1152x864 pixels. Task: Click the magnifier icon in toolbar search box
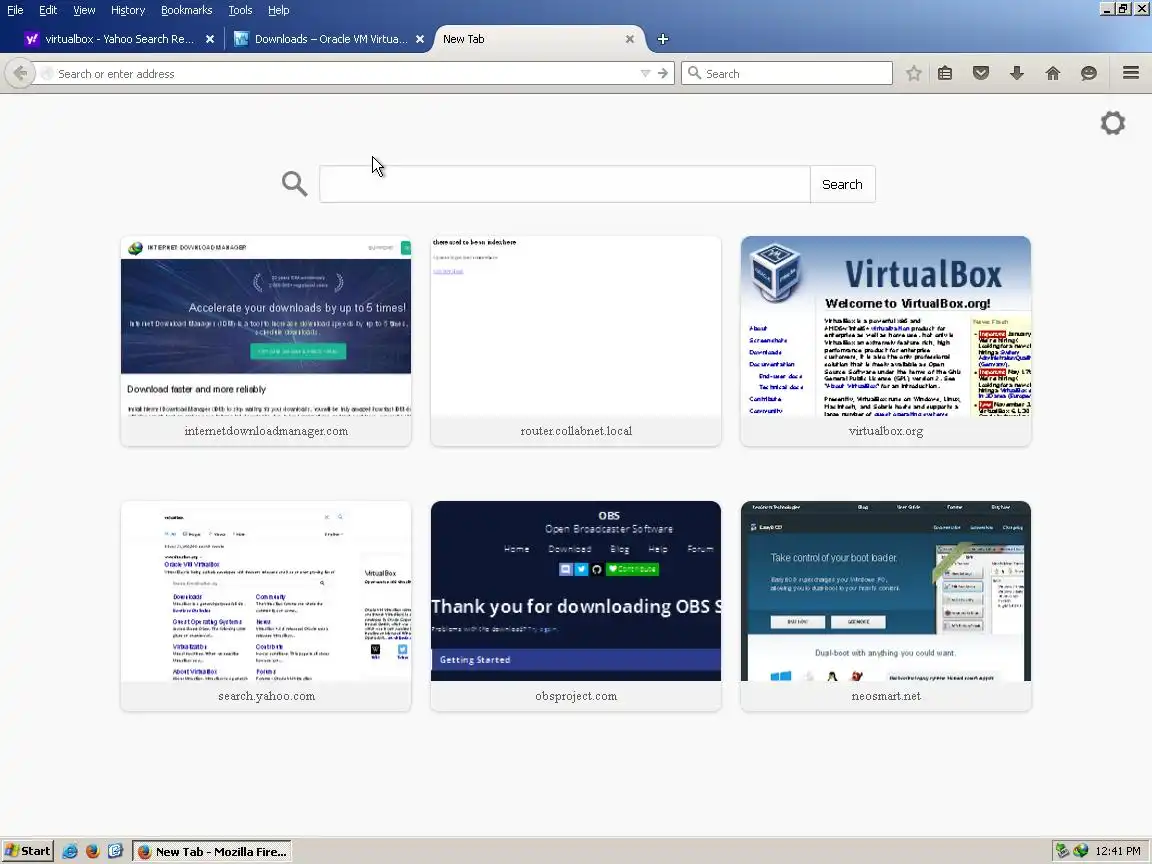[694, 73]
